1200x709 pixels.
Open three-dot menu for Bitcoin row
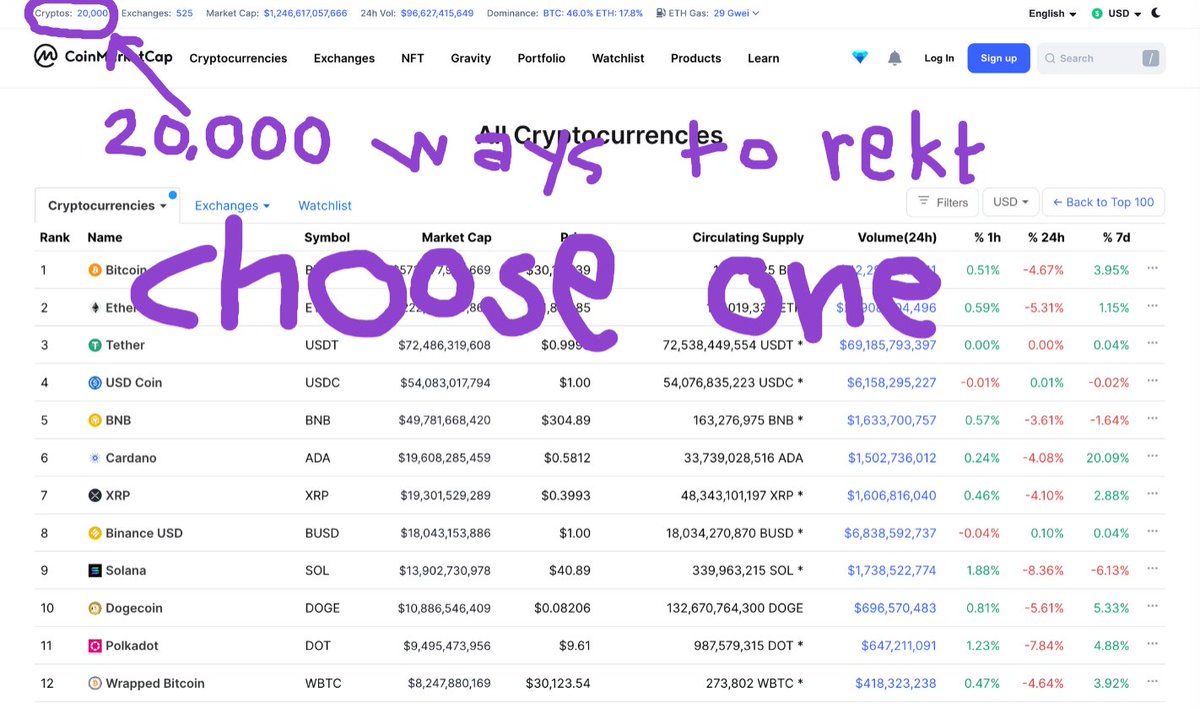(x=1153, y=269)
